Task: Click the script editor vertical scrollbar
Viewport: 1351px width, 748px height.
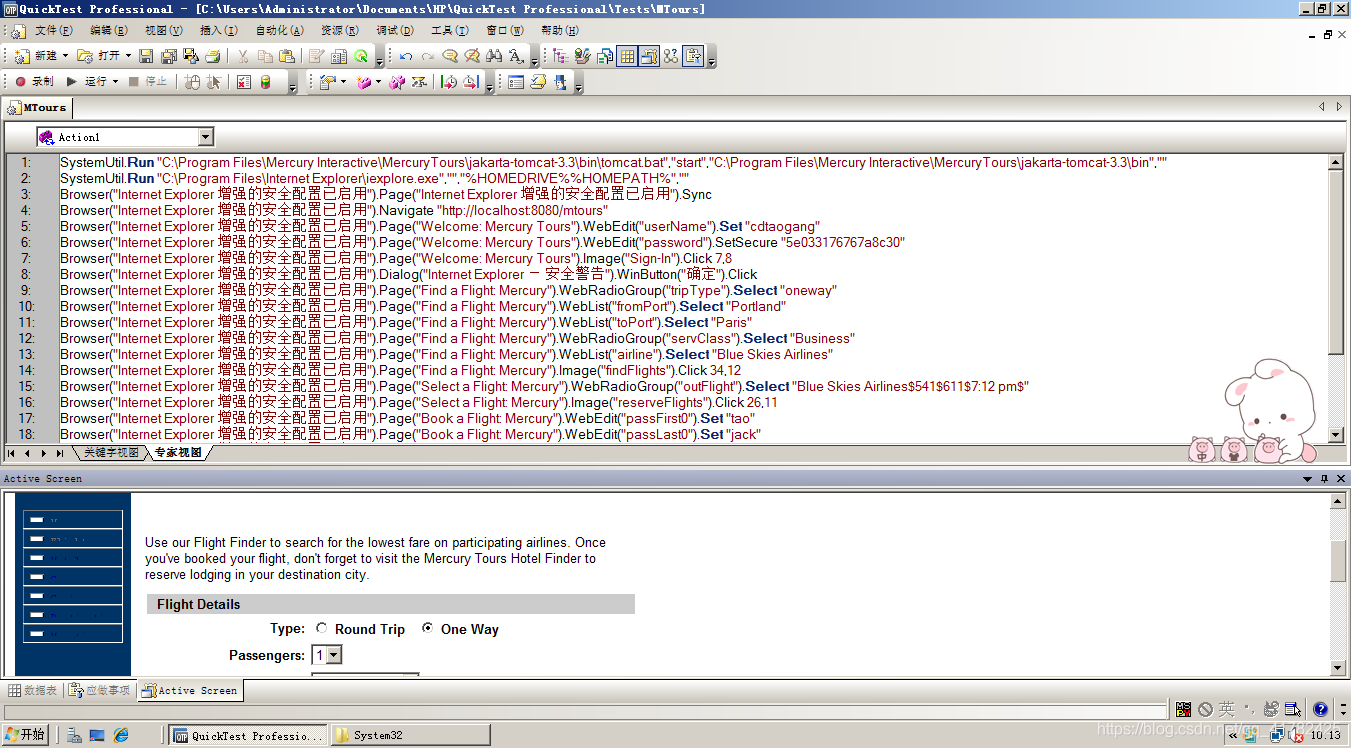Action: click(x=1335, y=298)
